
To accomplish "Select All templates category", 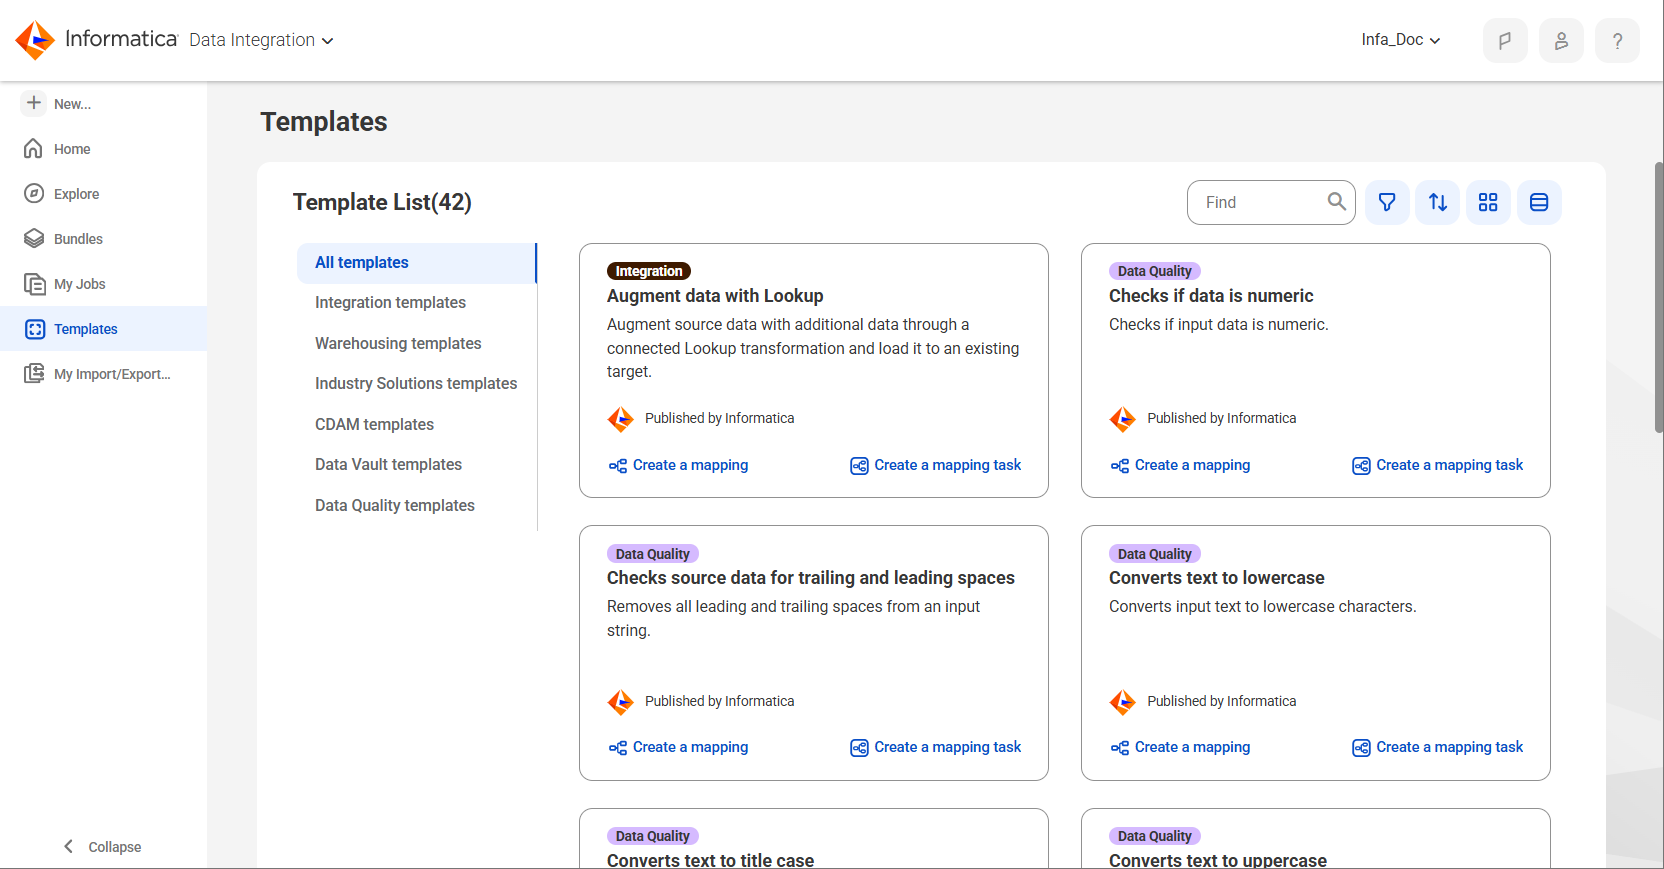I will (x=416, y=263).
